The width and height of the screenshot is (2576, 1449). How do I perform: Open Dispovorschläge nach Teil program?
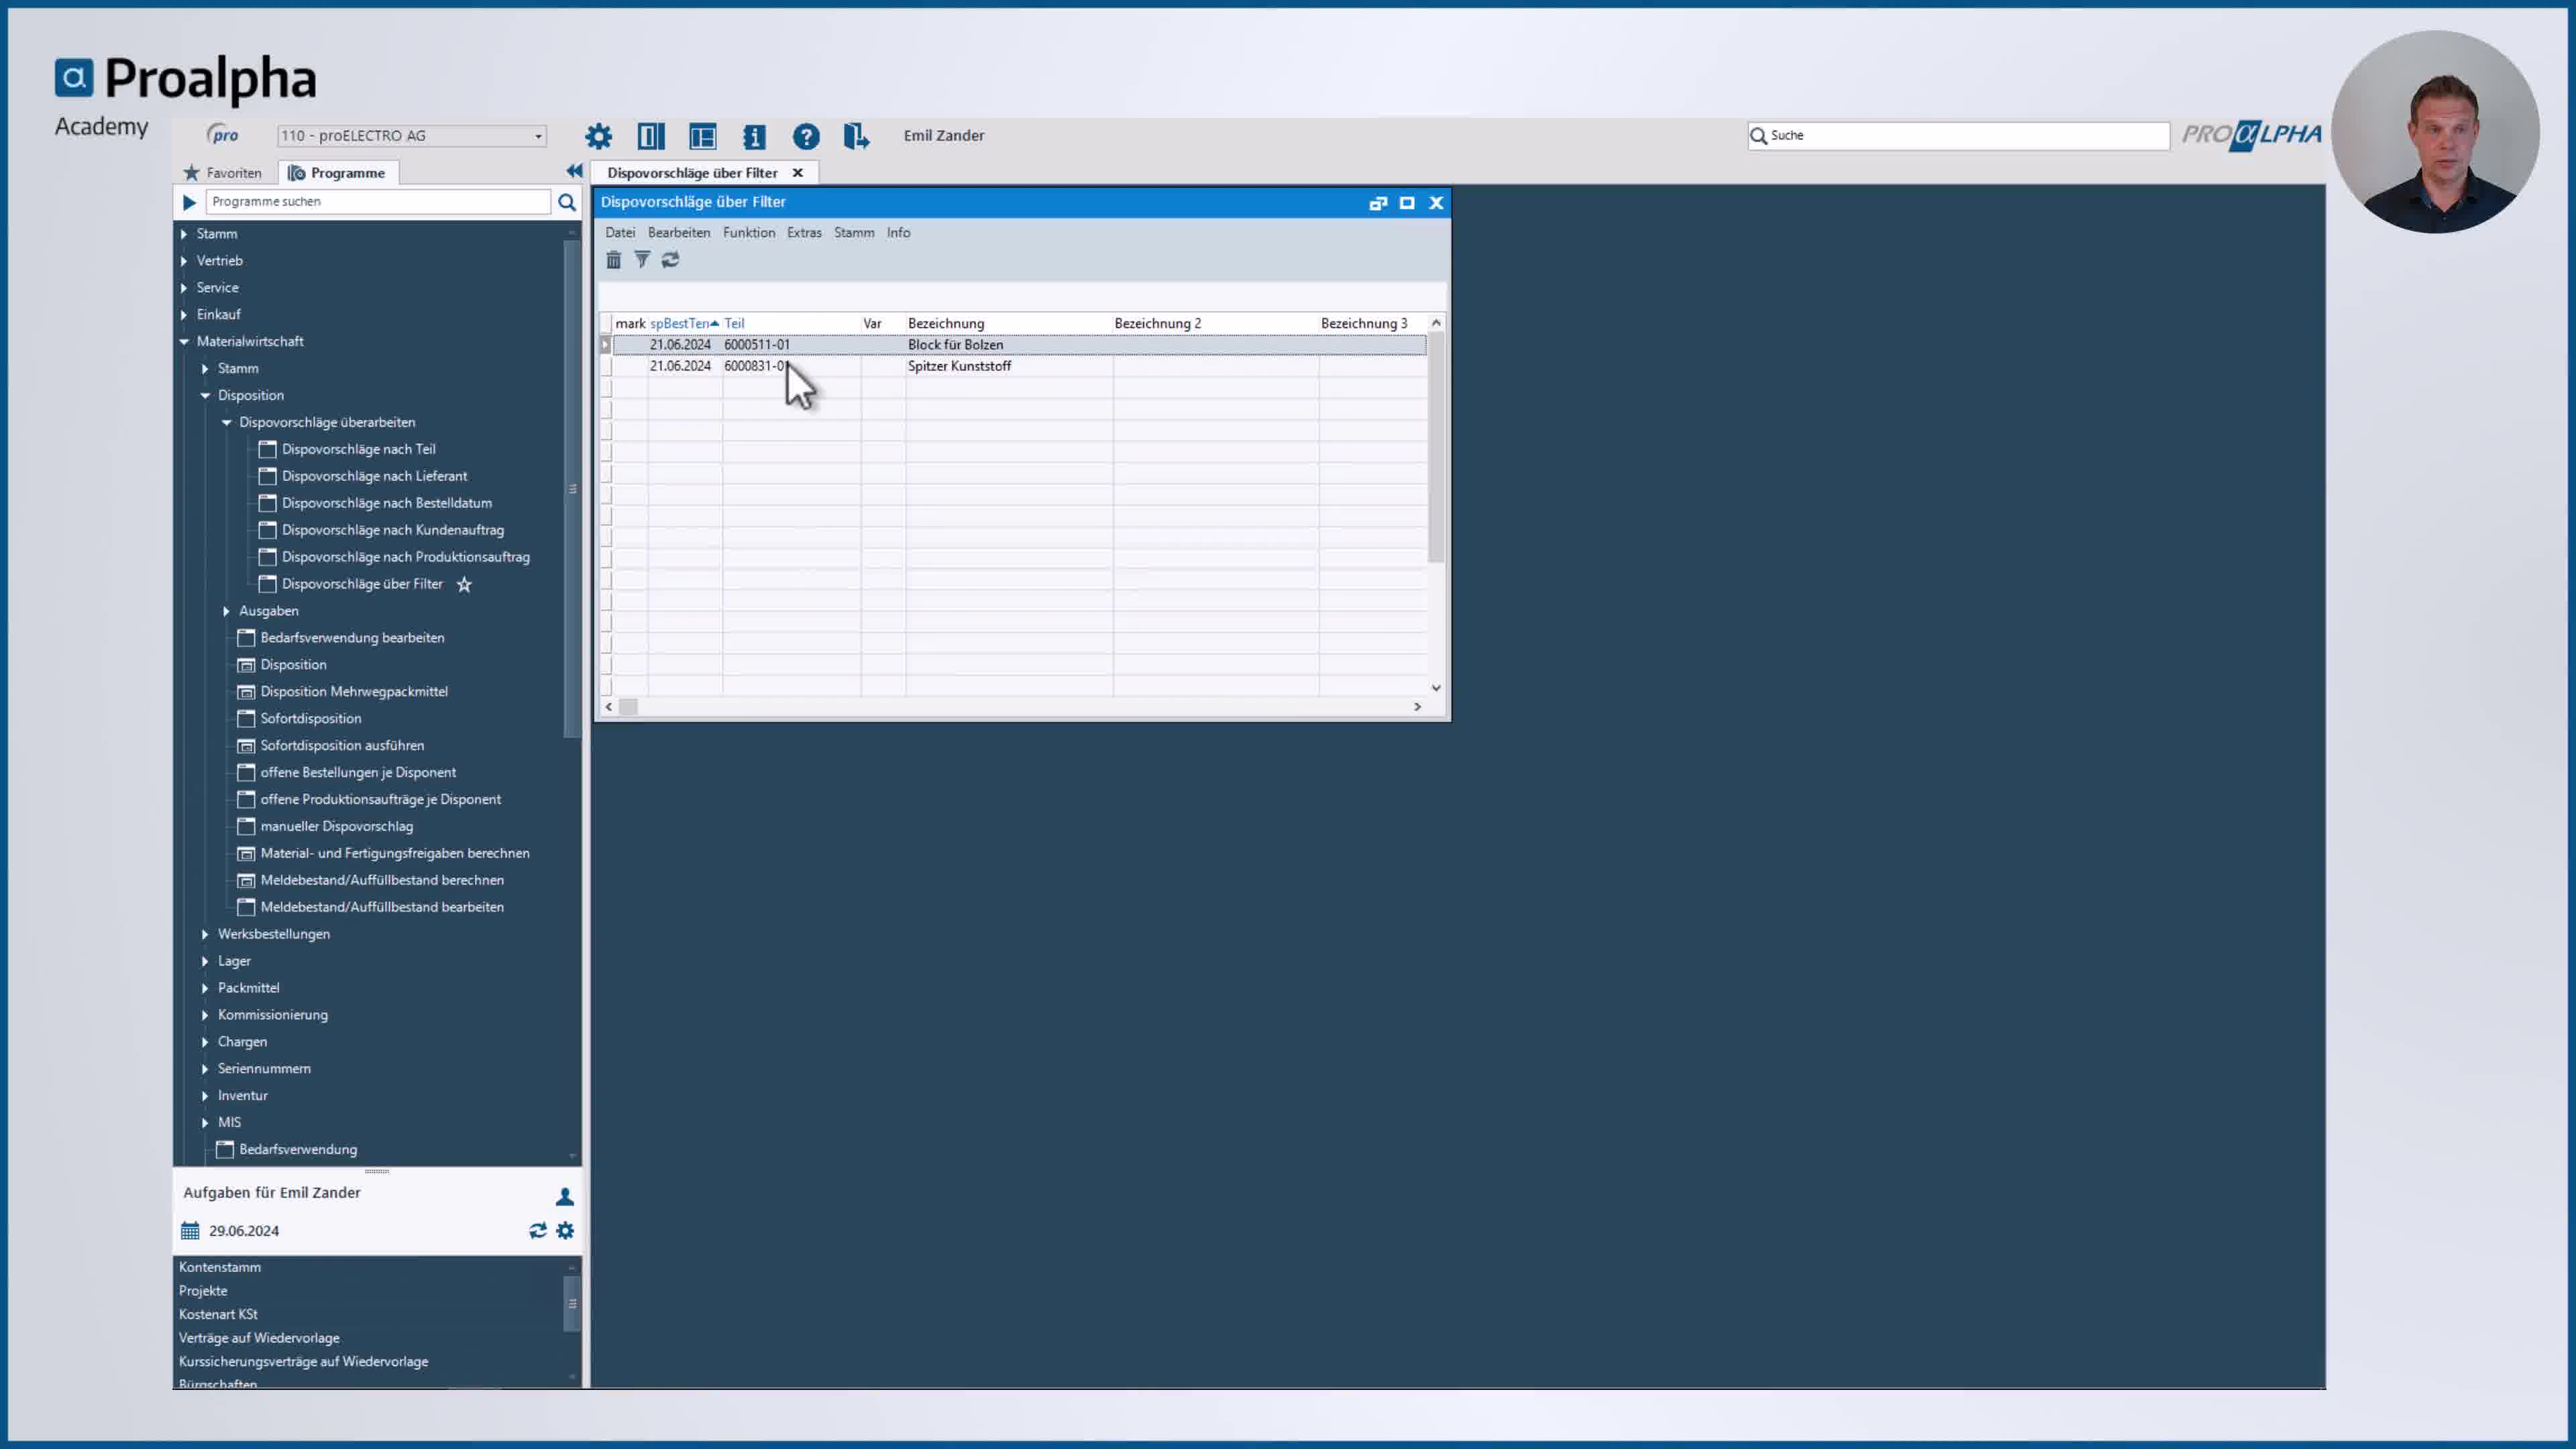click(358, 449)
